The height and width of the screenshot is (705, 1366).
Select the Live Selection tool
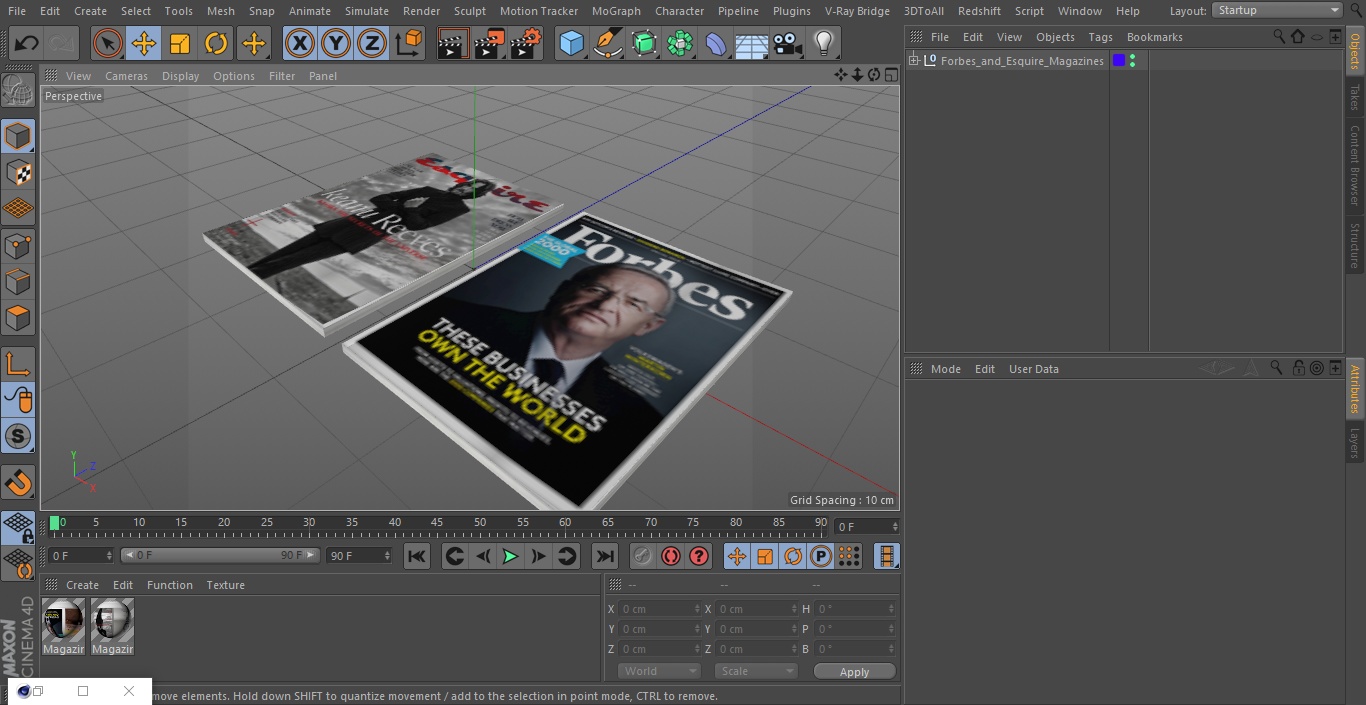[107, 44]
